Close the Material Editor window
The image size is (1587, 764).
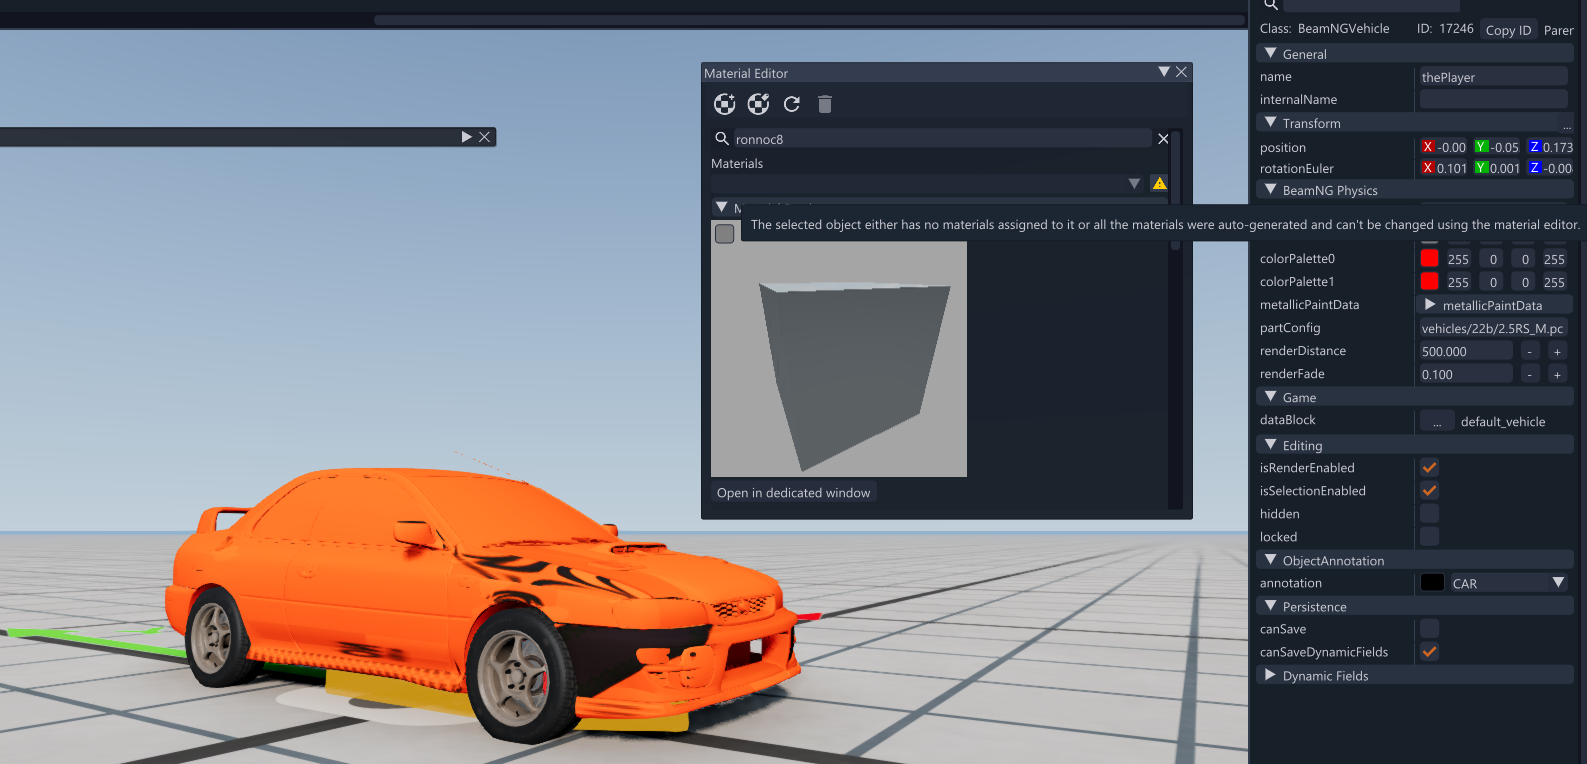click(1181, 72)
